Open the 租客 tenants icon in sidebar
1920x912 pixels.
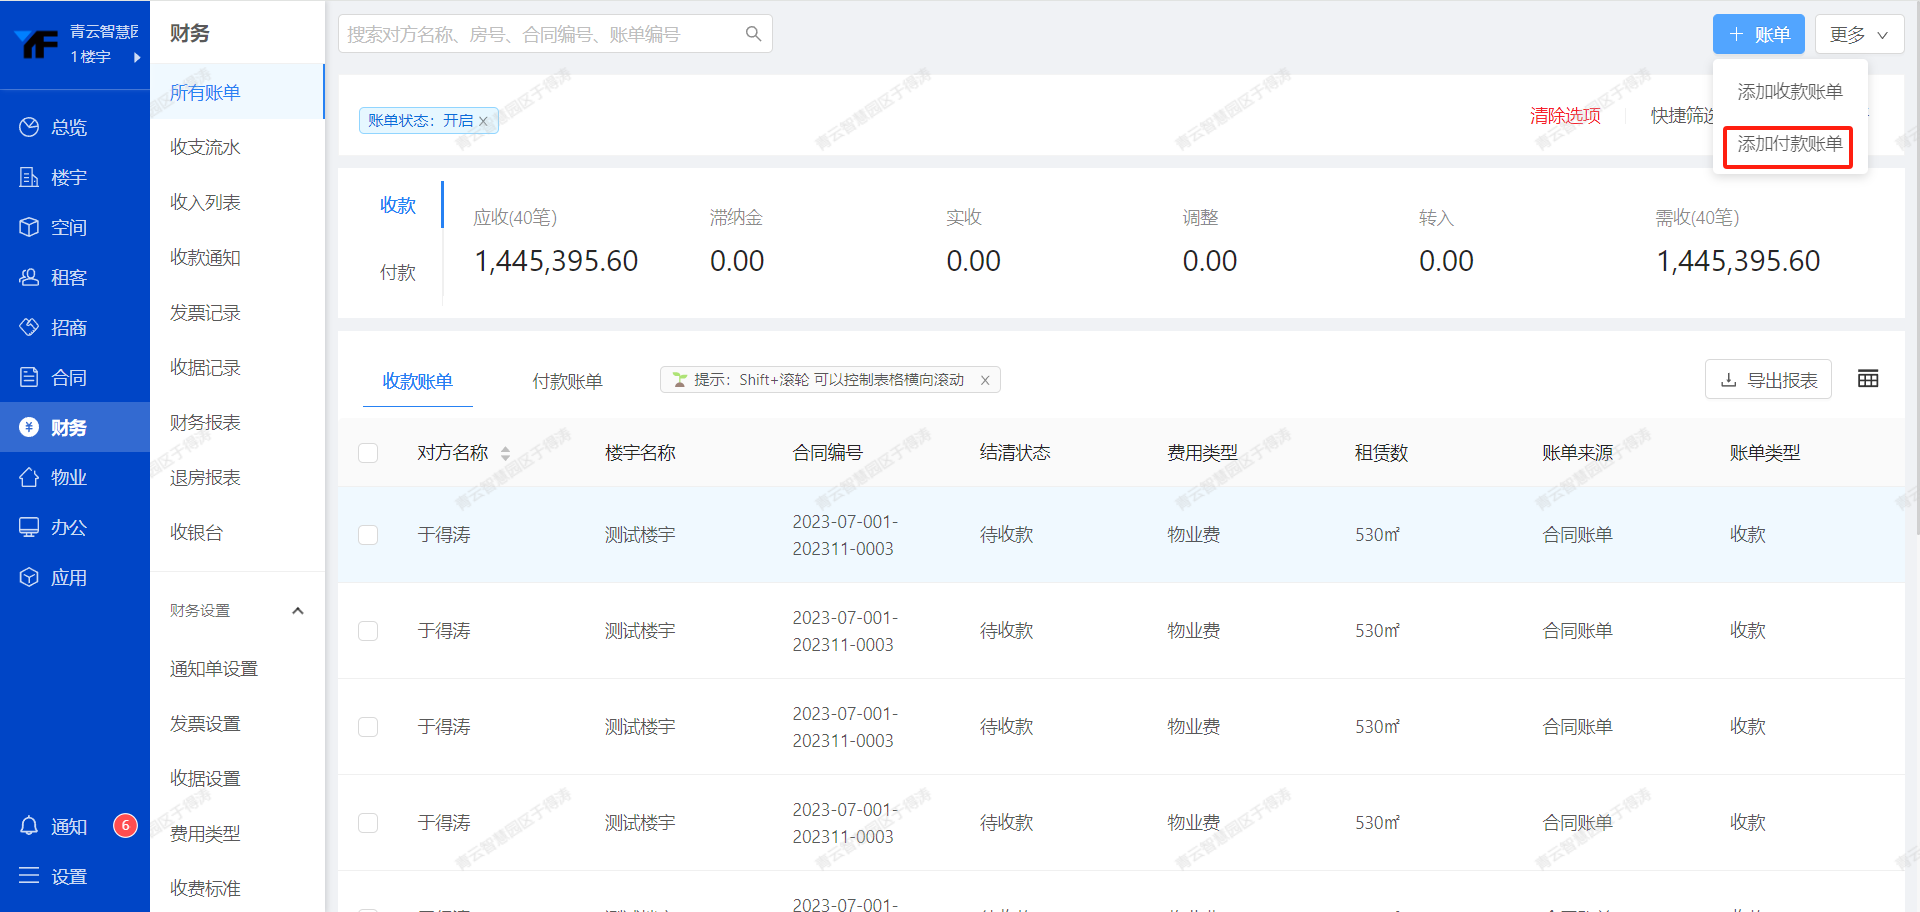point(29,277)
